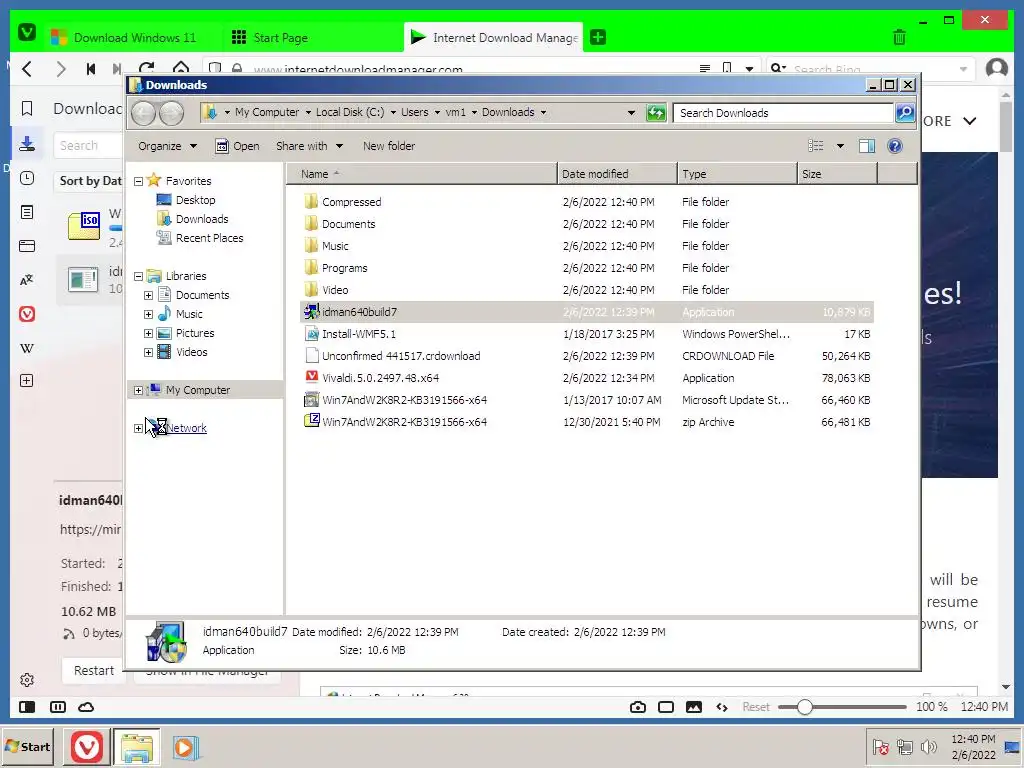Click Reset zoom in status bar
1024x768 pixels.
point(756,707)
